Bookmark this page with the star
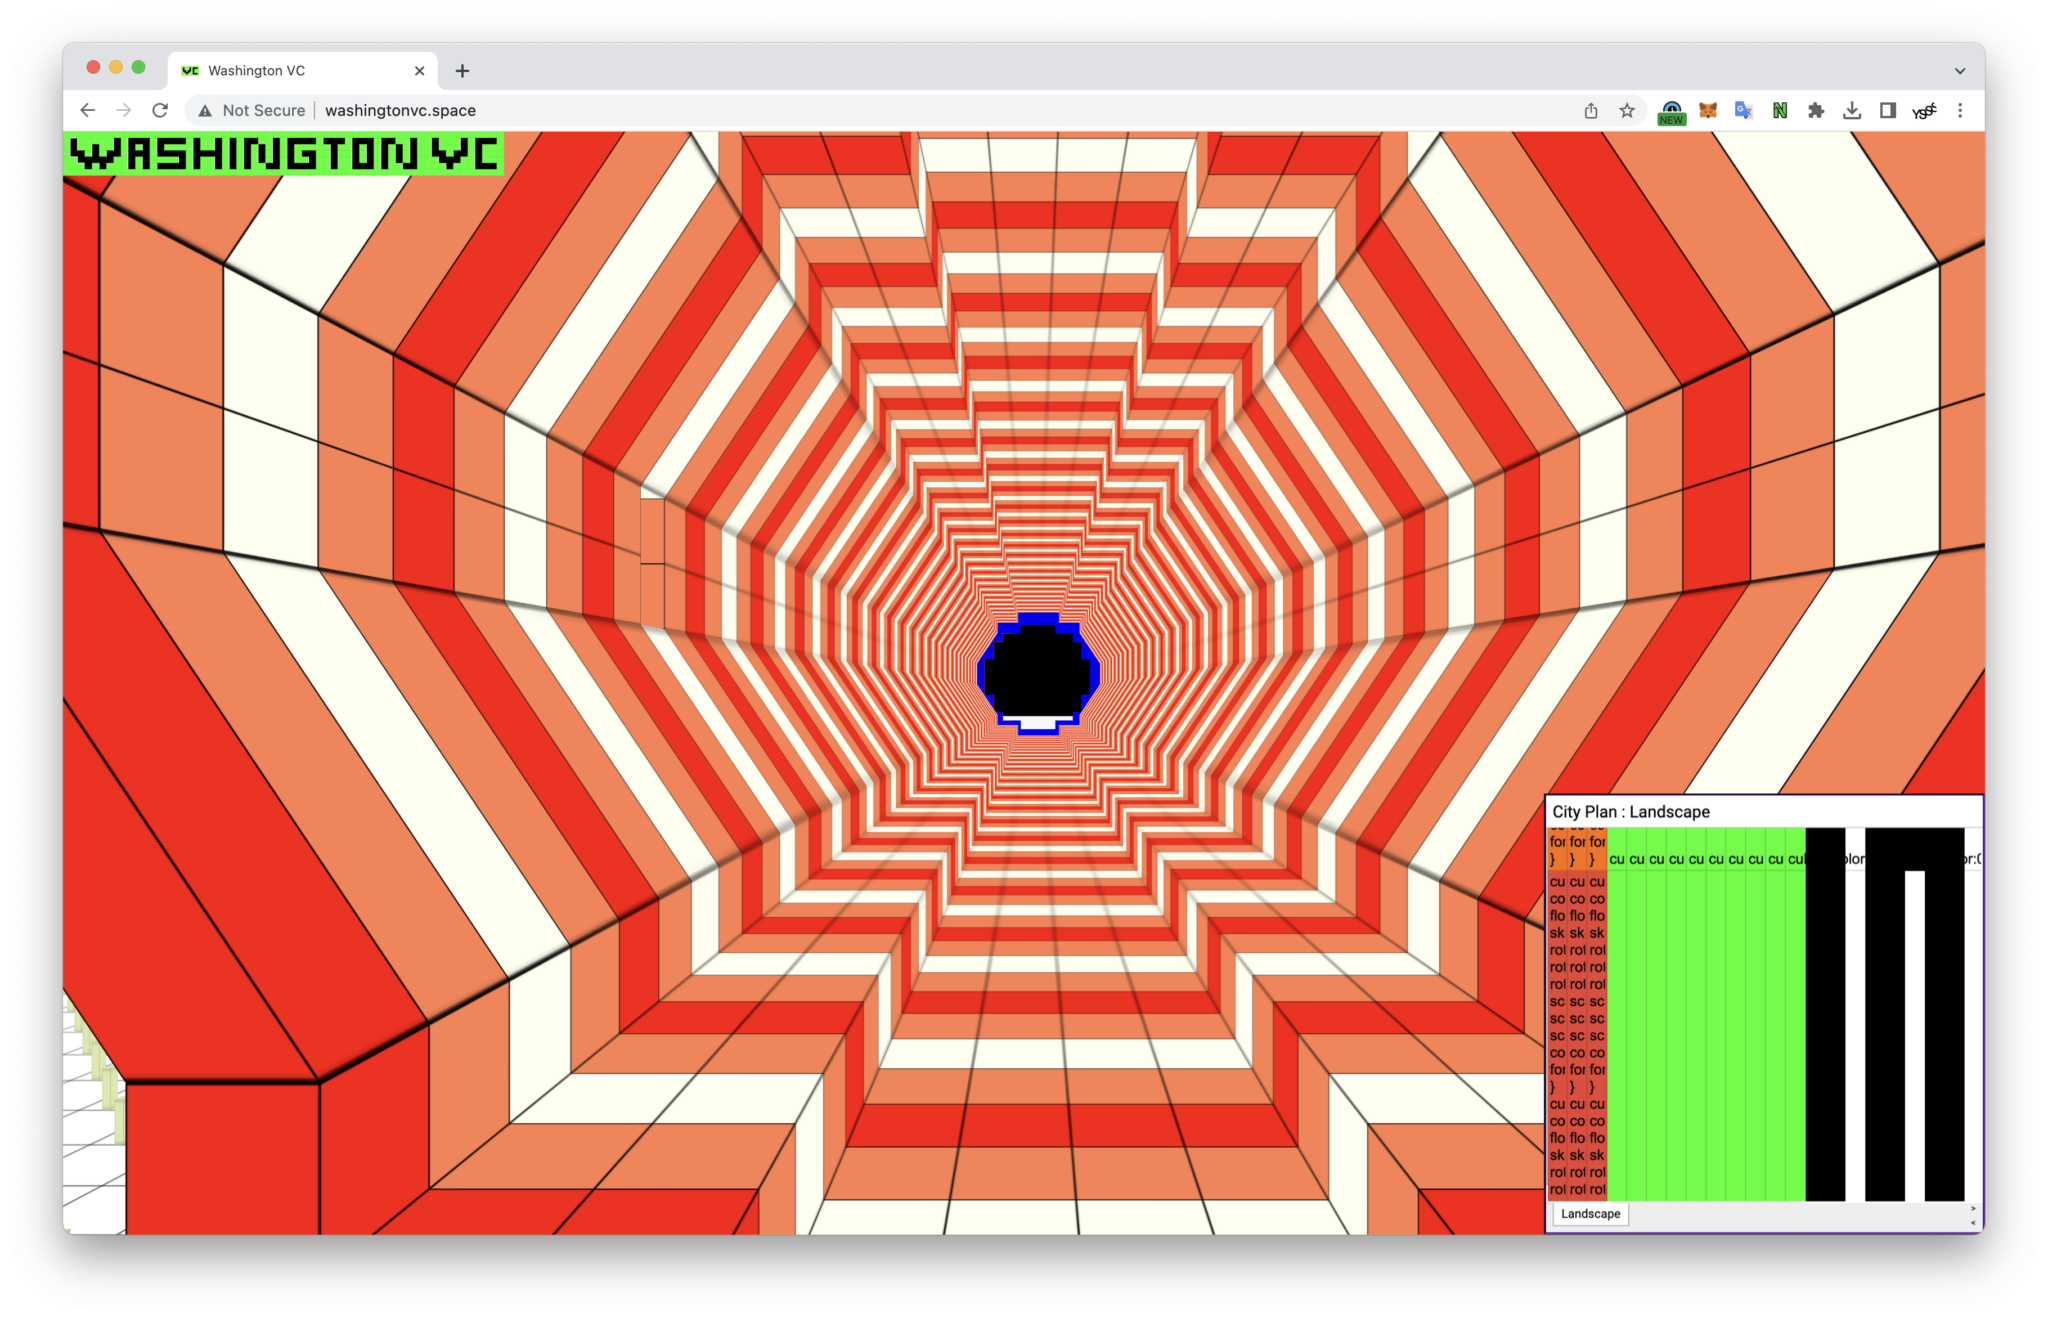The height and width of the screenshot is (1318, 2048). (x=1627, y=110)
